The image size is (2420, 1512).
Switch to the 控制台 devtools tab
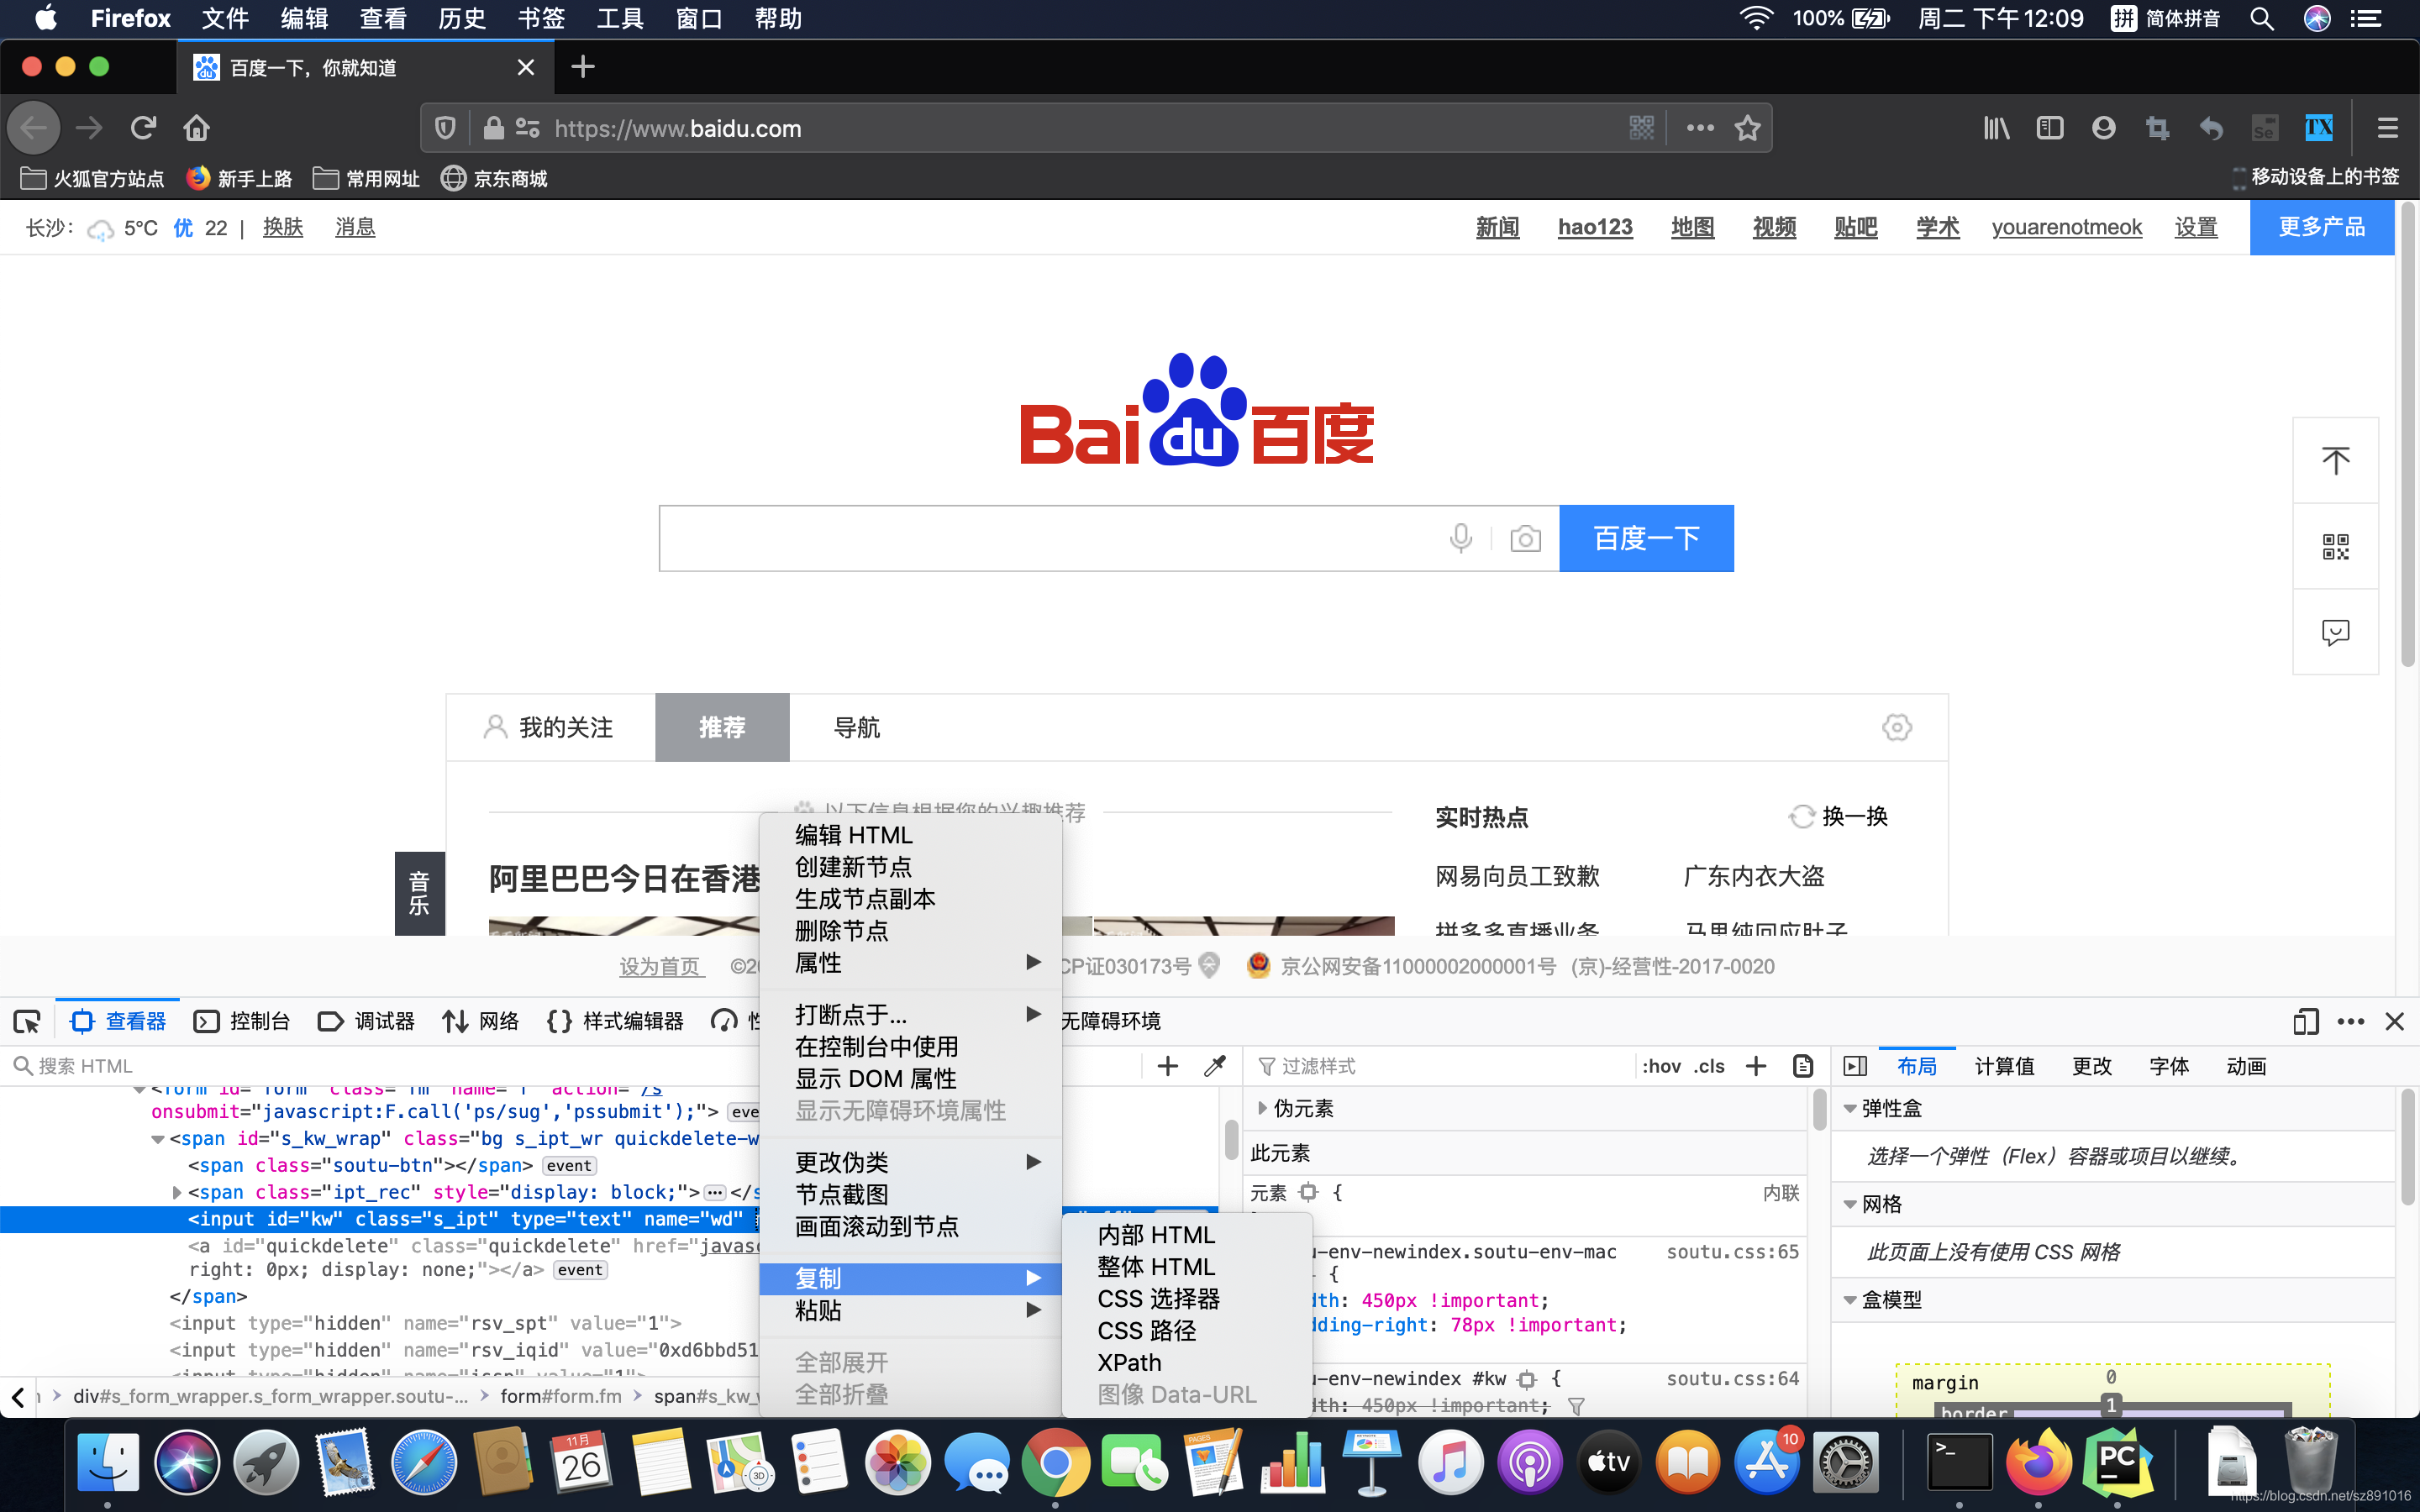pos(242,1021)
